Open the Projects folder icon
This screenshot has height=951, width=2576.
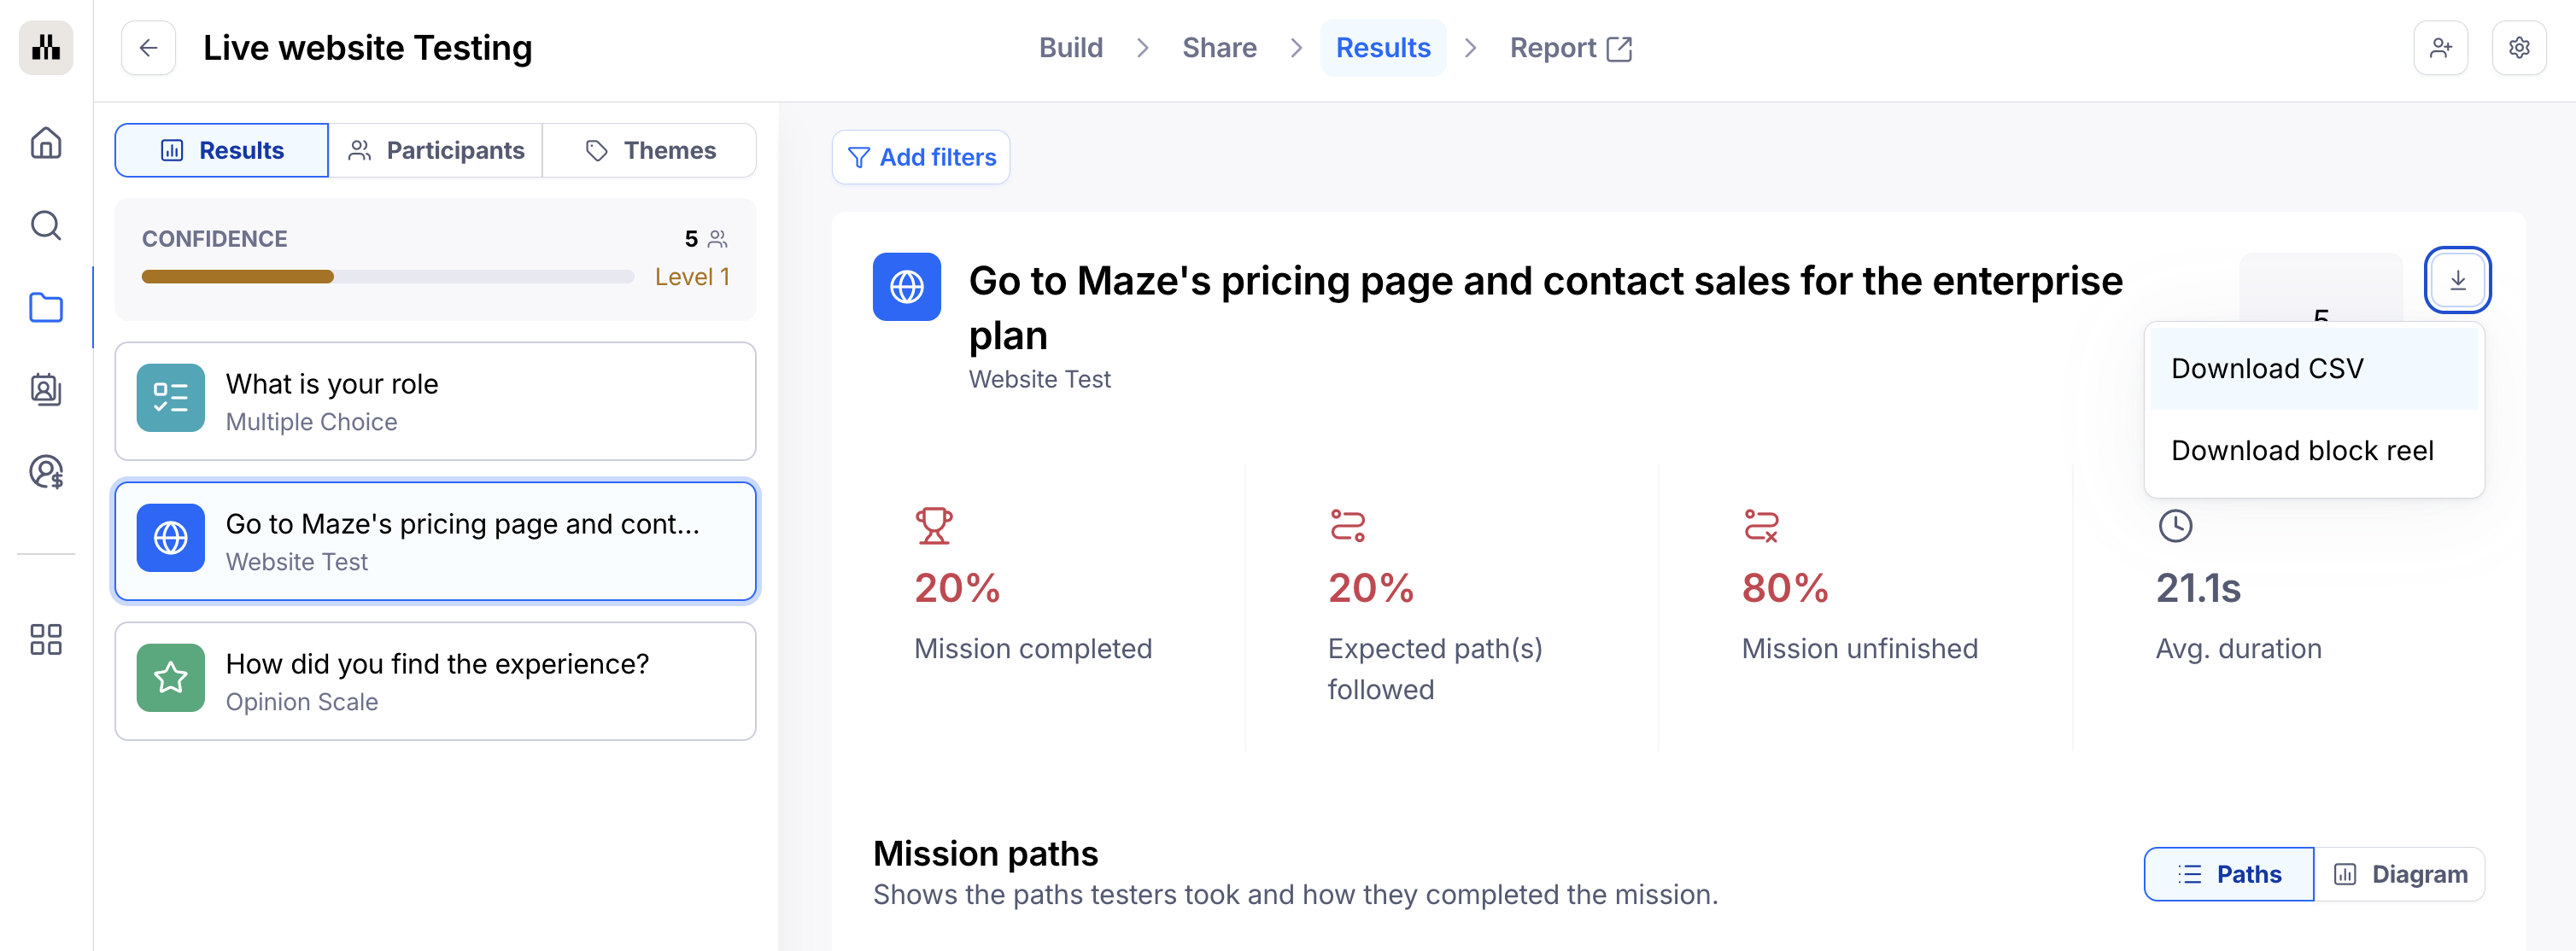click(46, 307)
